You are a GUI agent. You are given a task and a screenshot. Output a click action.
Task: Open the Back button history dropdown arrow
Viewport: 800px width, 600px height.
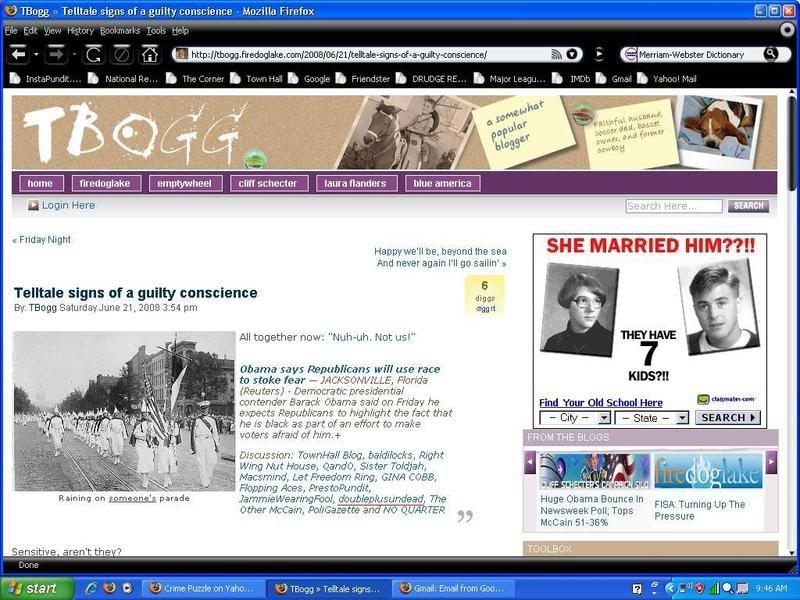pyautogui.click(x=36, y=54)
